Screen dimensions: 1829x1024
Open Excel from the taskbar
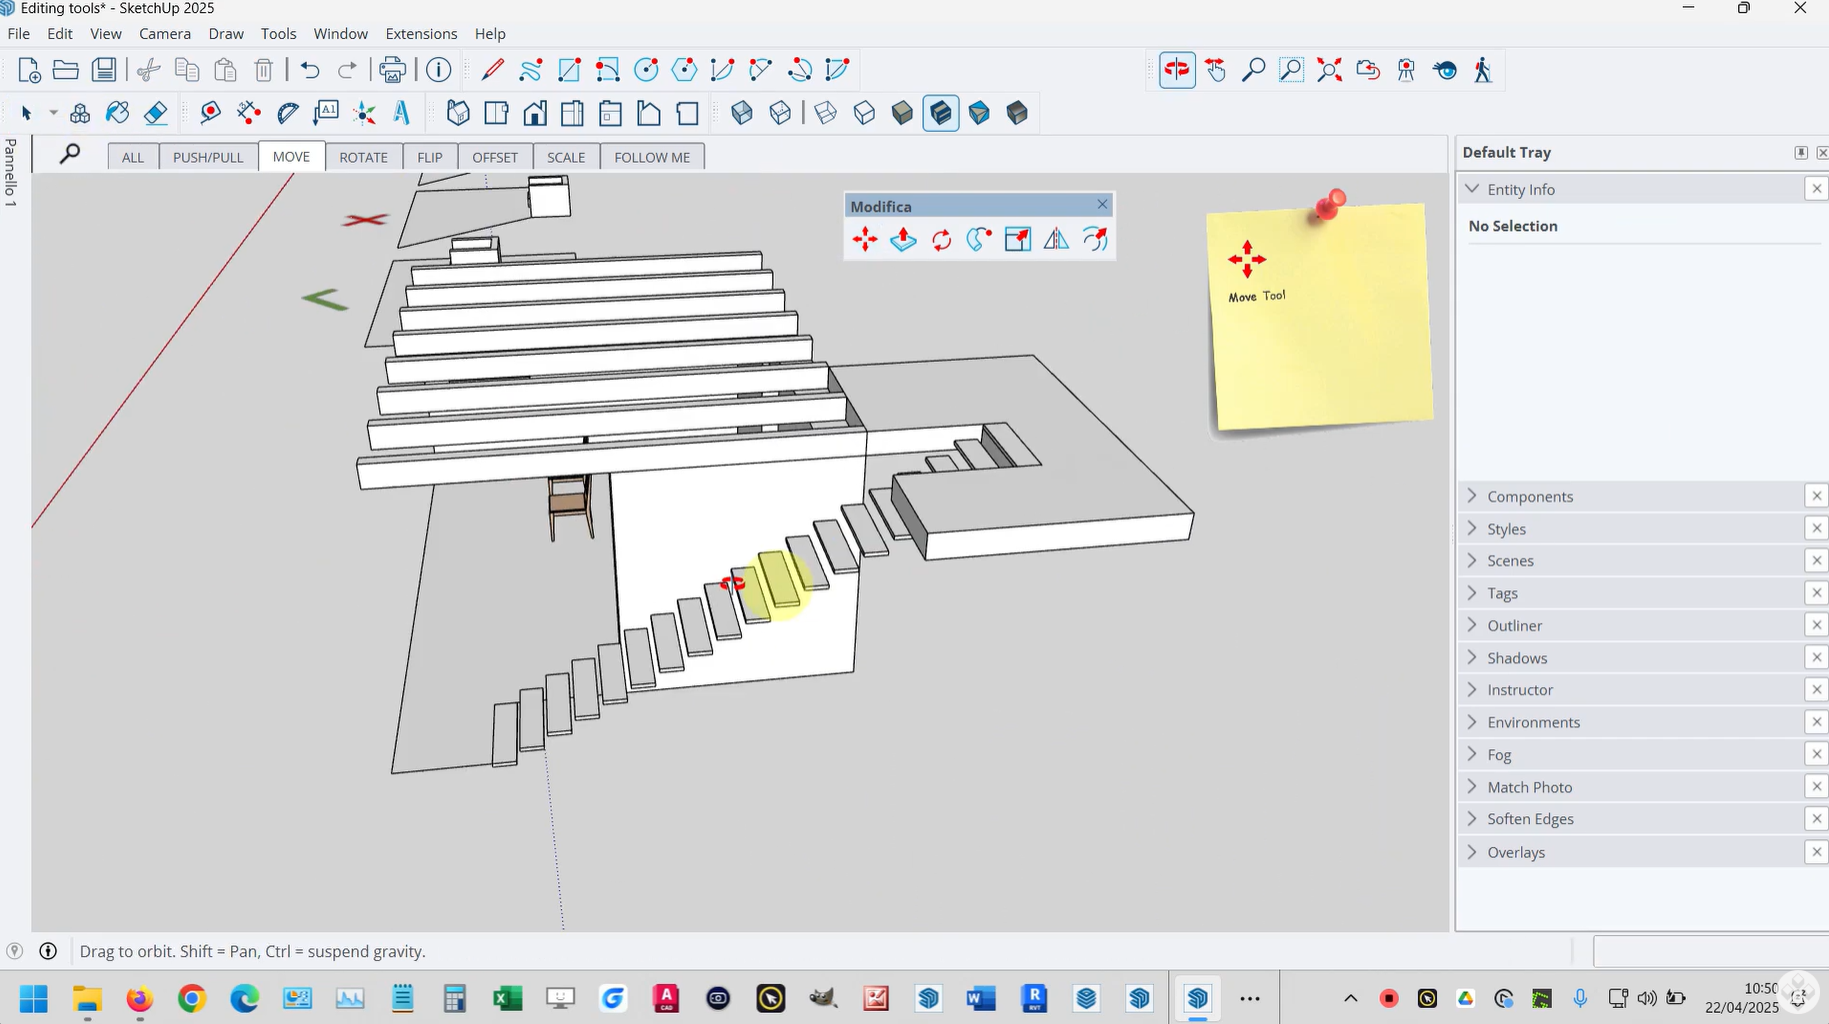tap(507, 998)
